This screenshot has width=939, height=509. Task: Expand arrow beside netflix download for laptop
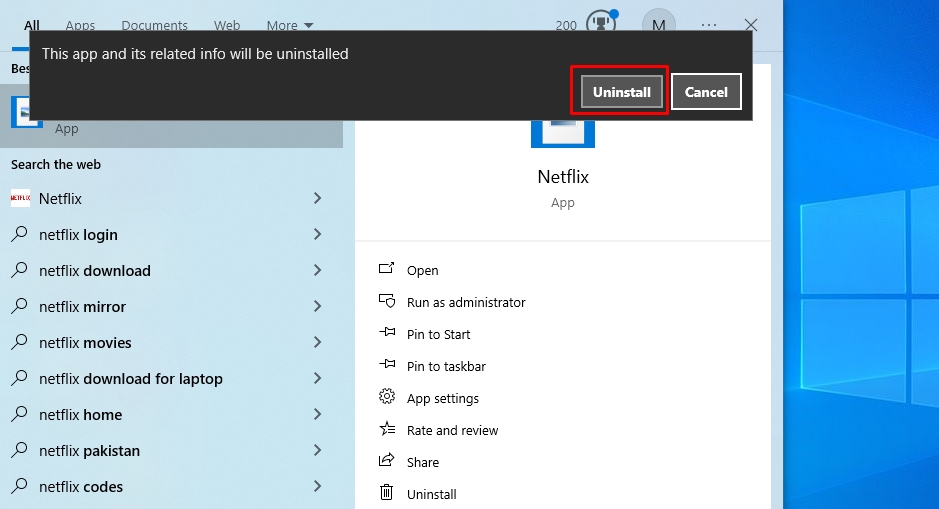click(x=317, y=378)
